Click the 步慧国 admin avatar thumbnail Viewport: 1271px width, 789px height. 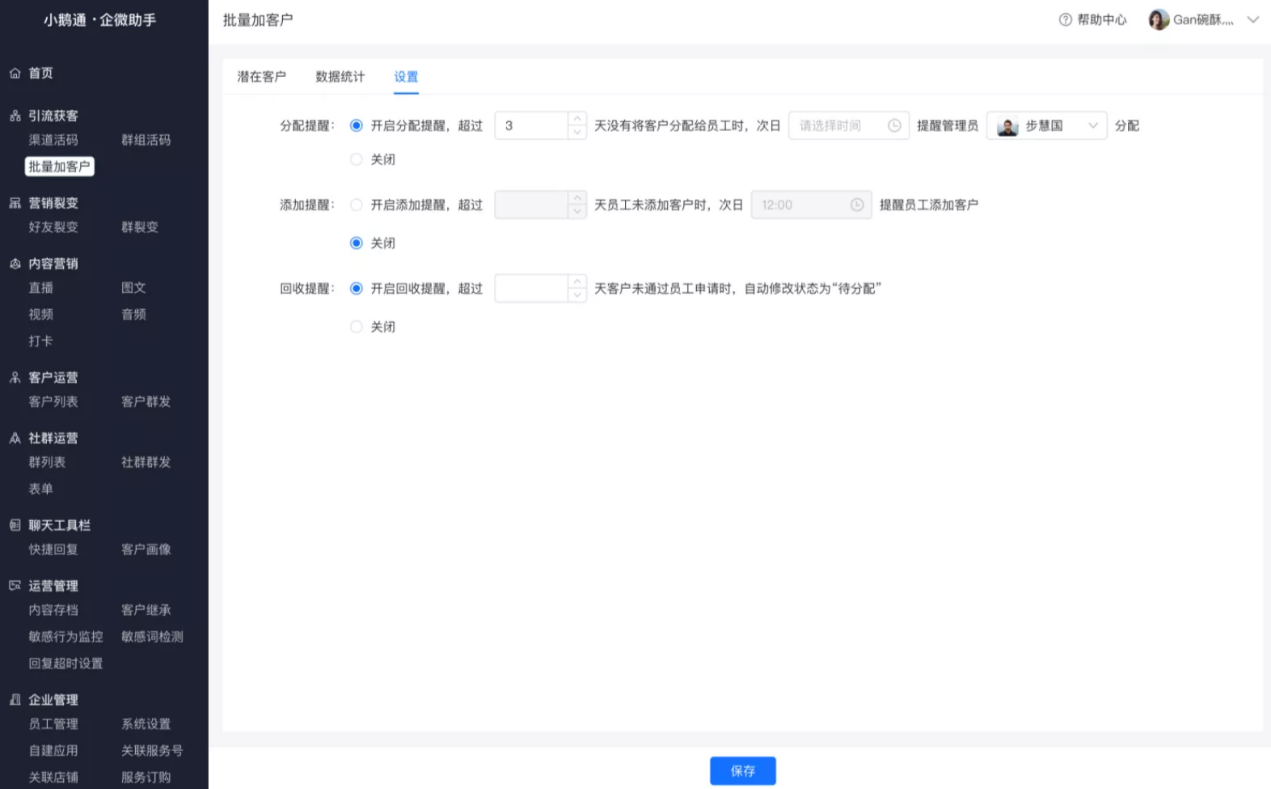[x=1008, y=127]
